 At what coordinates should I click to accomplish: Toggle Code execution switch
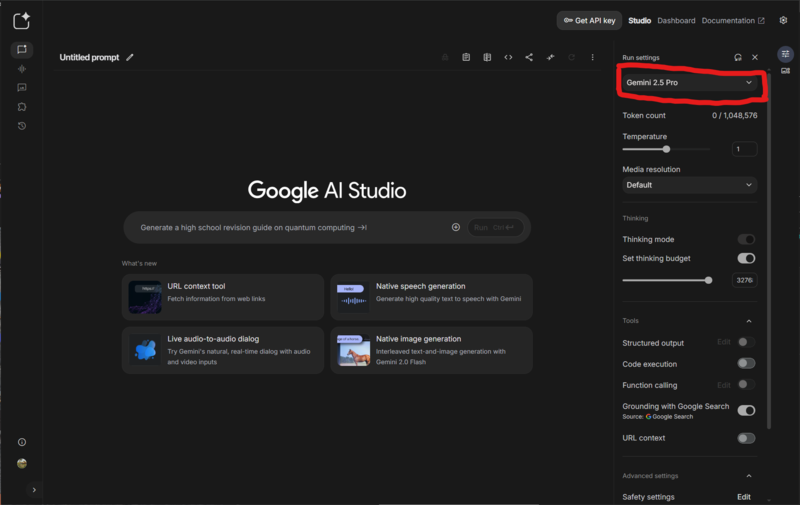click(x=746, y=363)
